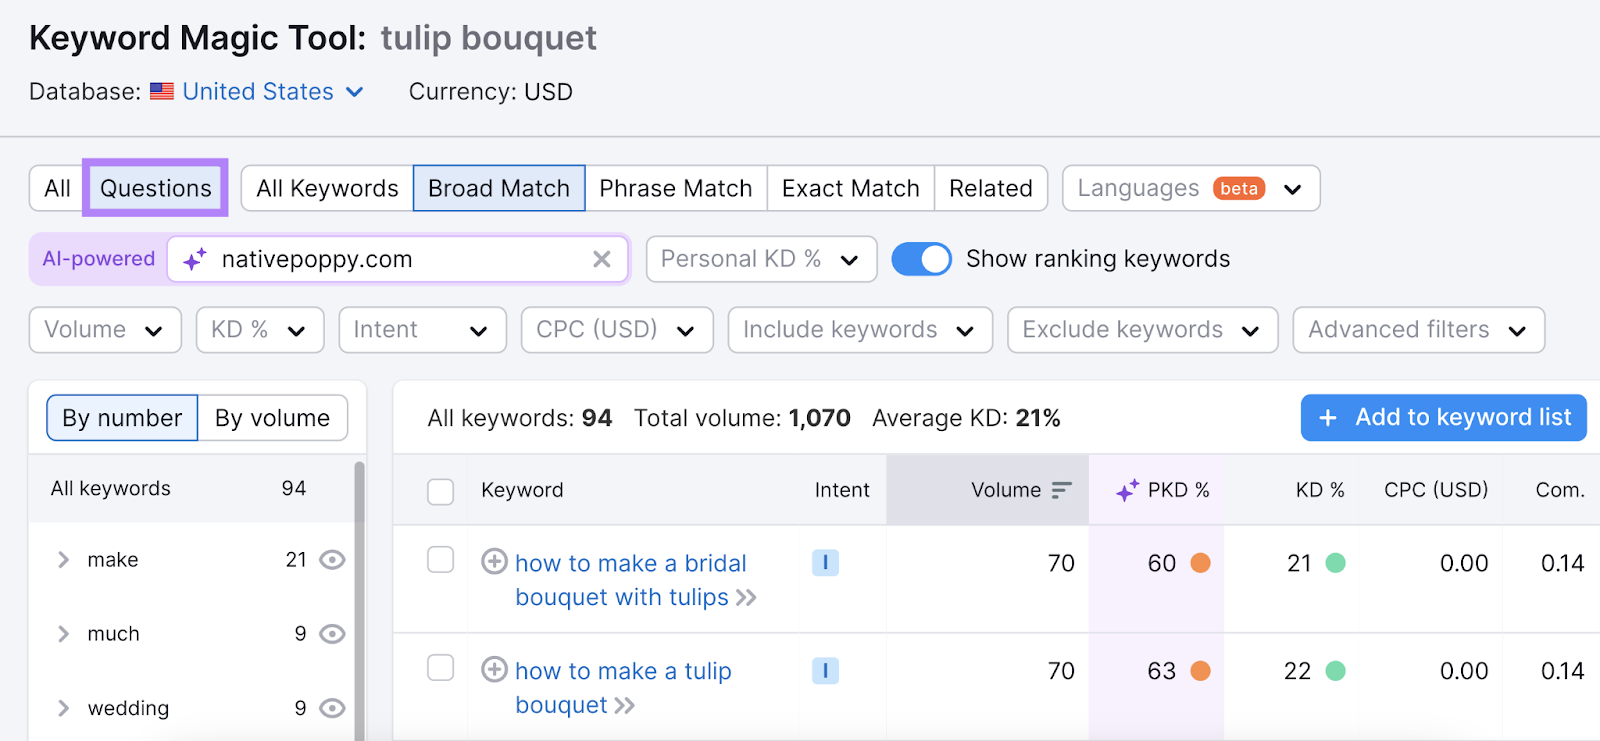The width and height of the screenshot is (1600, 741).
Task: Open the 'how to make a tulip bouquet' keyword link
Action: pyautogui.click(x=621, y=671)
